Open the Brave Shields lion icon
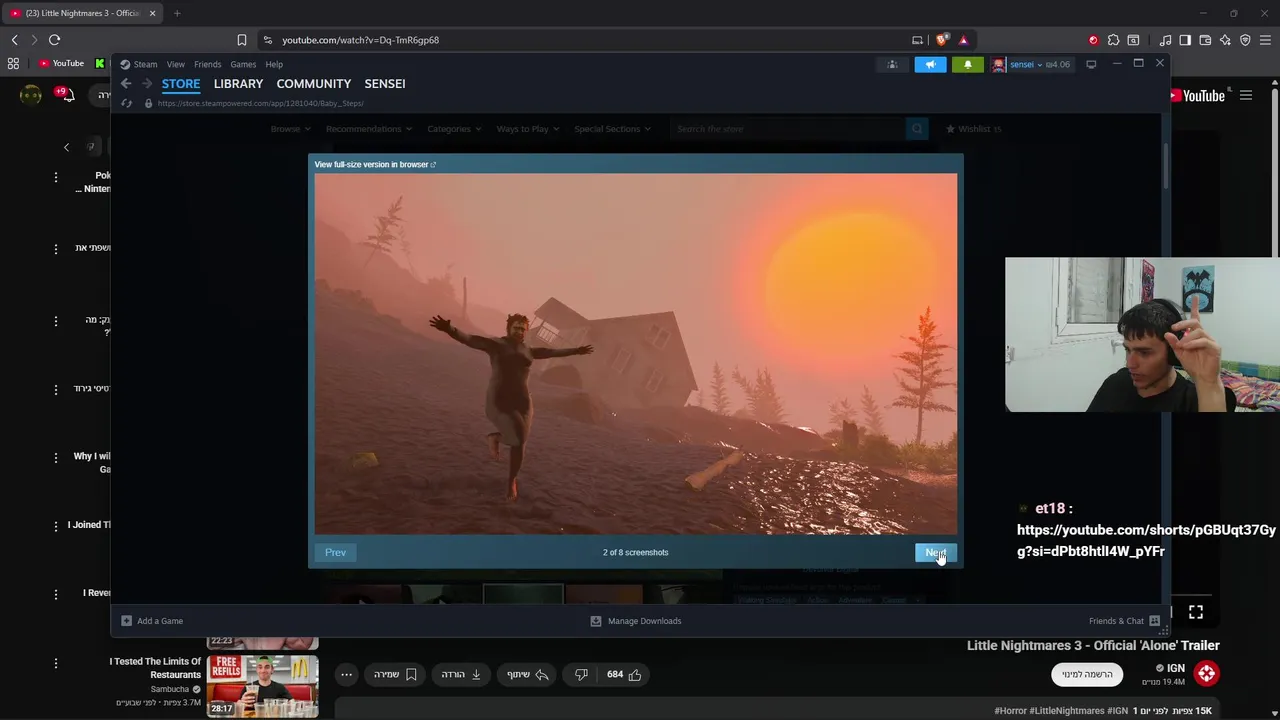The image size is (1280, 720). pyautogui.click(x=942, y=40)
